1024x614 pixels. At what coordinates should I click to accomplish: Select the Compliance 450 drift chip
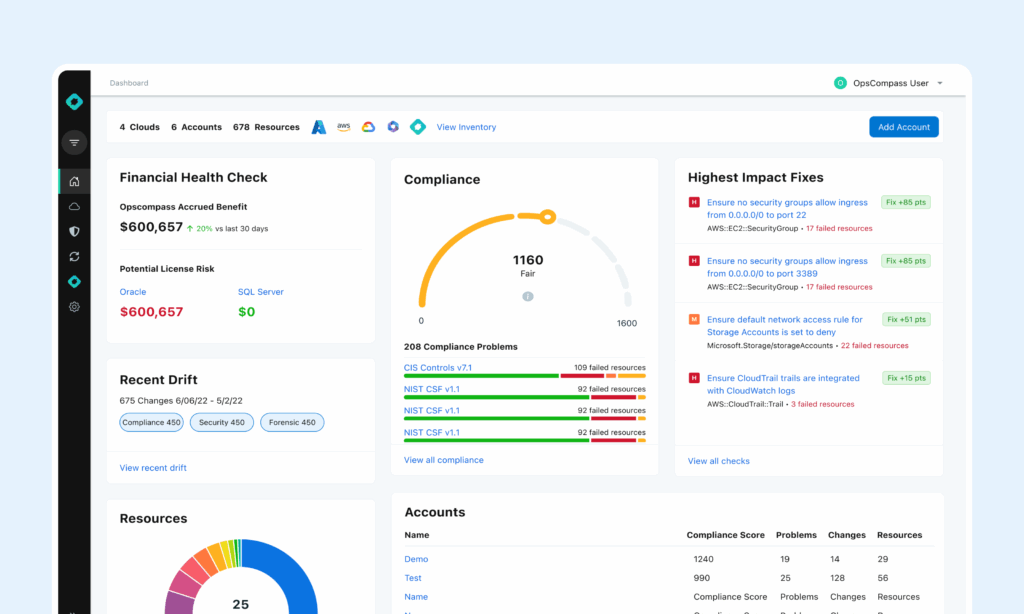(x=152, y=423)
